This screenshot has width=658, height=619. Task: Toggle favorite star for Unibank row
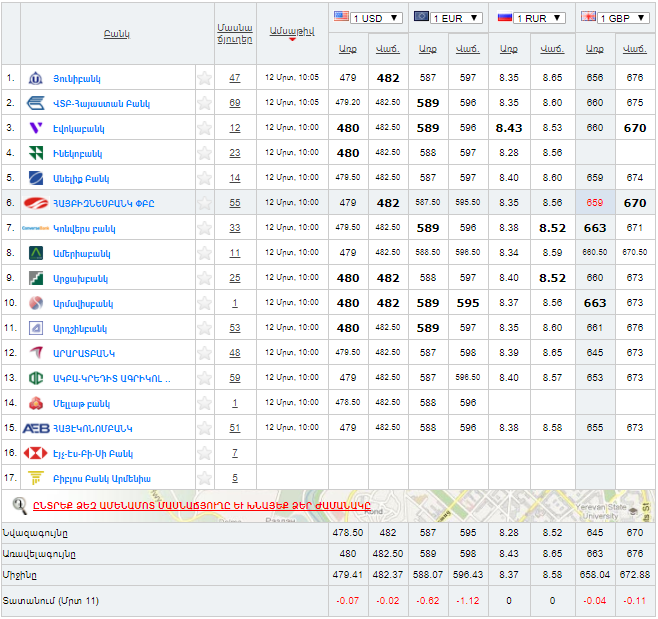(204, 78)
